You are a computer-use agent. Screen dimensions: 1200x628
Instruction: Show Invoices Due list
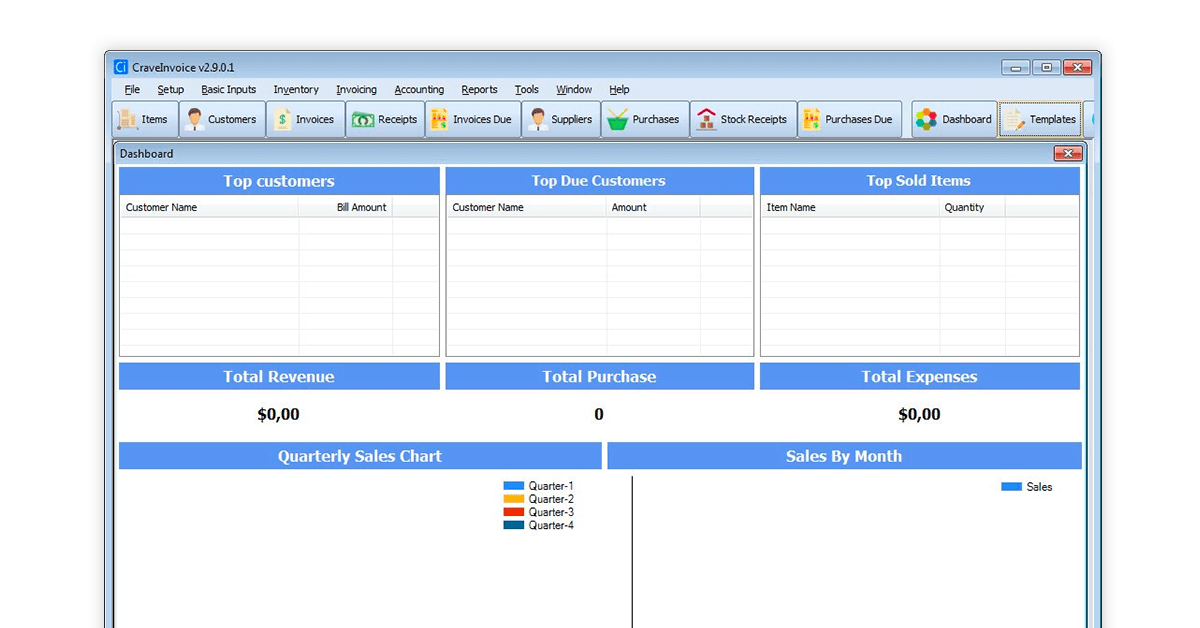[x=473, y=119]
